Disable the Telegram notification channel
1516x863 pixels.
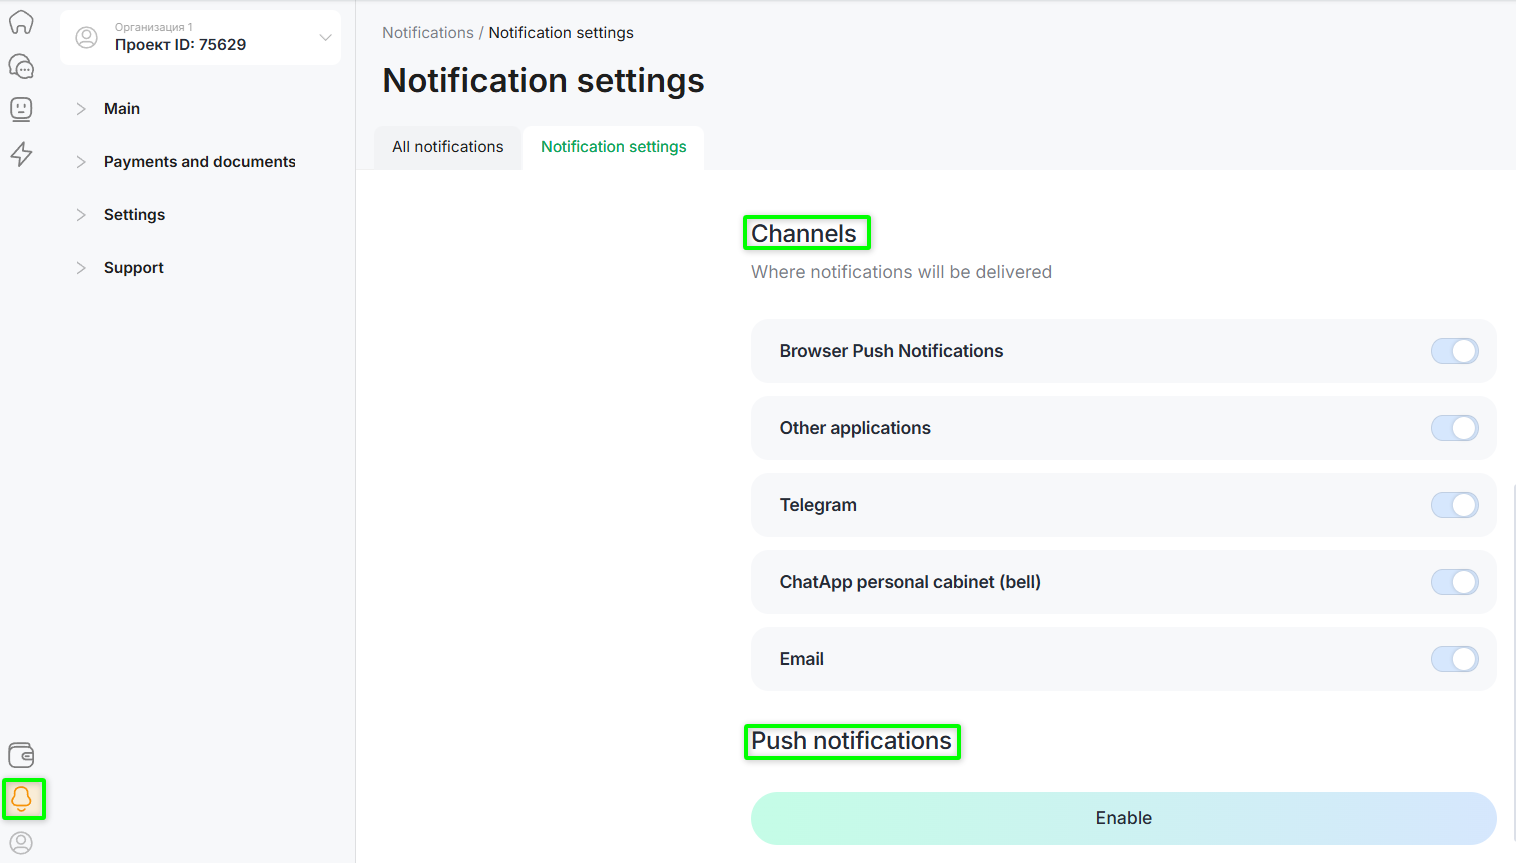point(1454,505)
